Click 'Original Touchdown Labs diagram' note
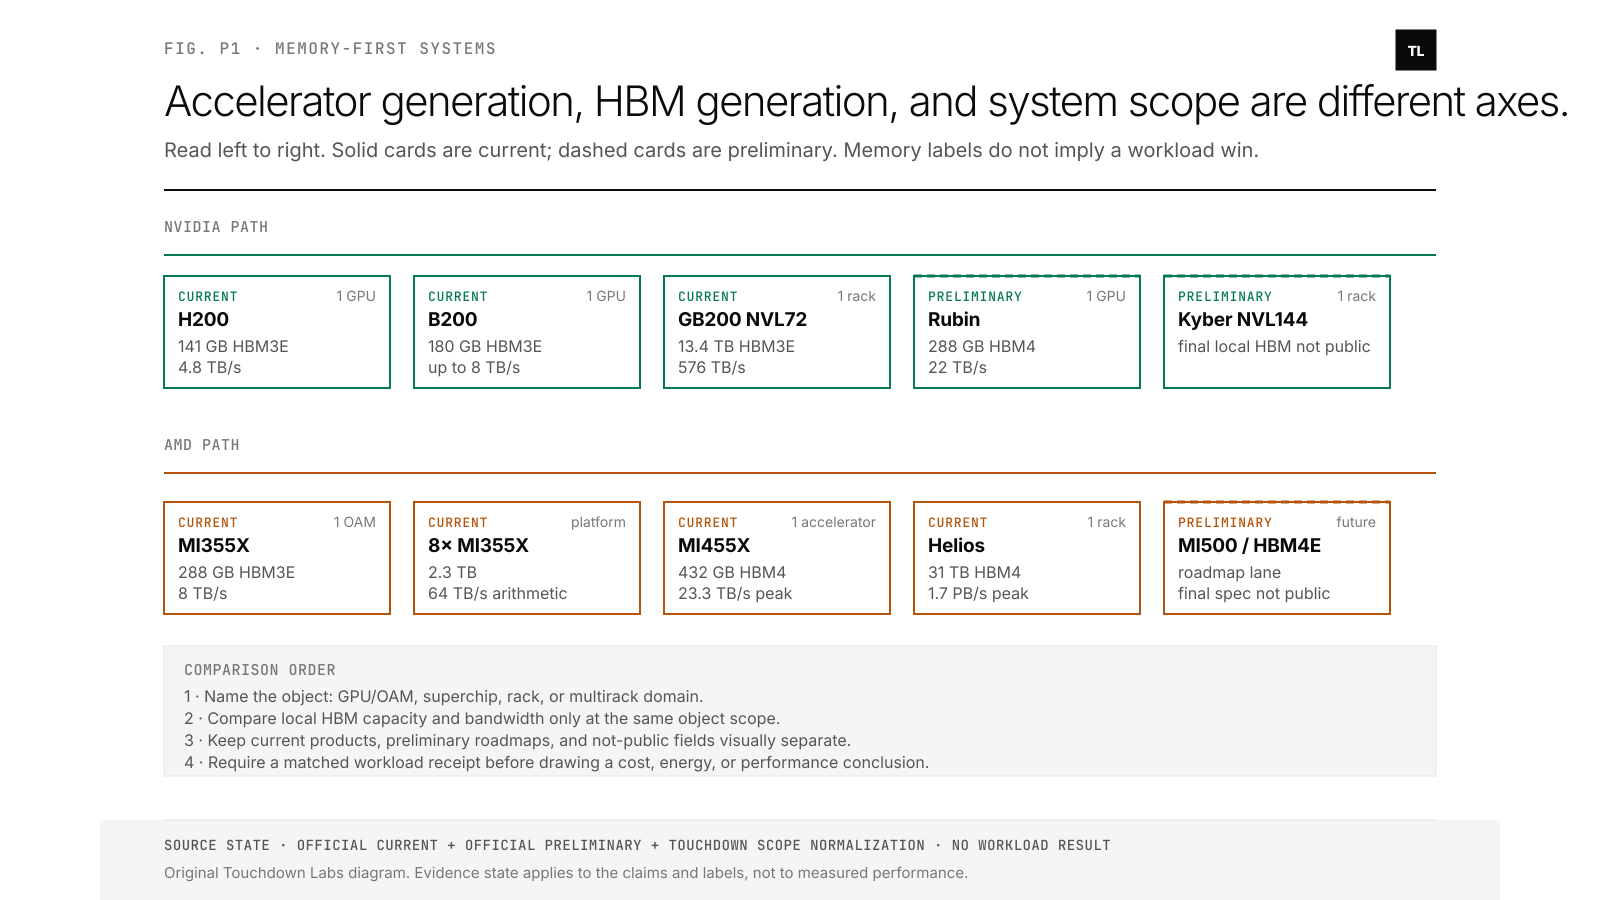 pyautogui.click(x=566, y=873)
